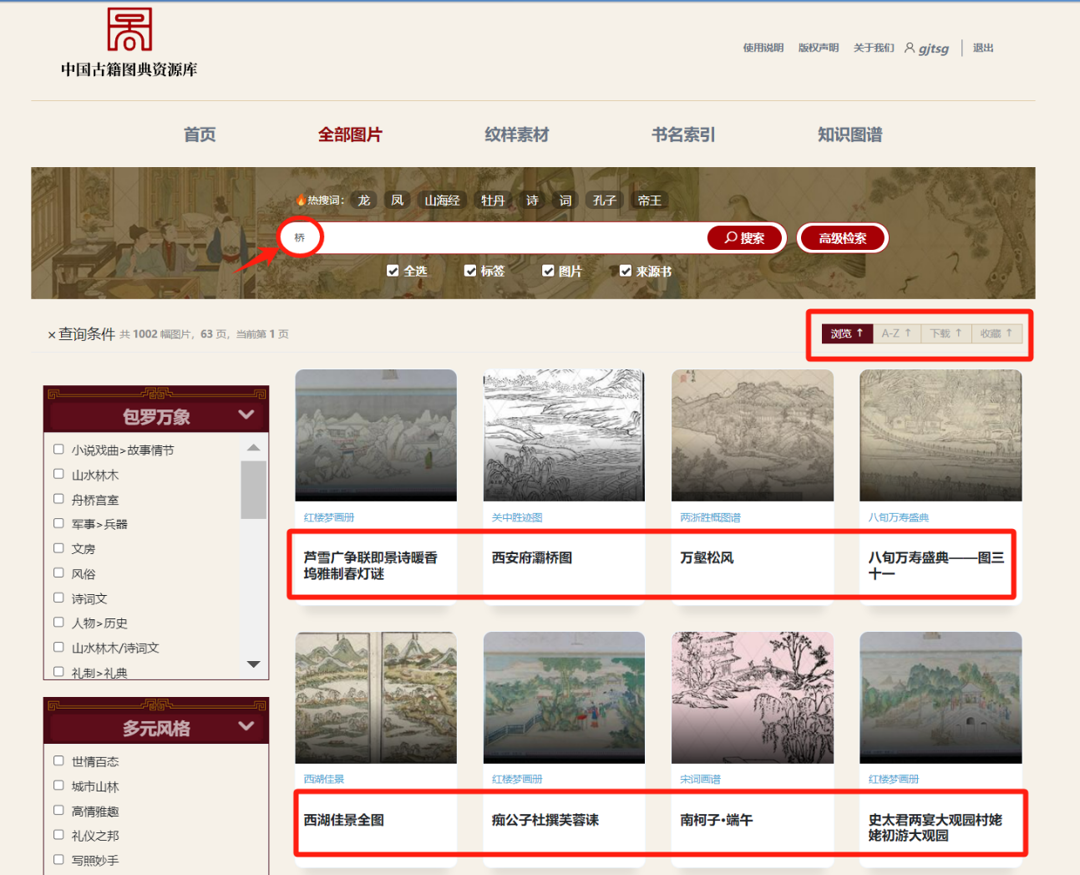Open title 痴公子杜撰芙蓉诔
The image size is (1080, 875).
click(545, 820)
